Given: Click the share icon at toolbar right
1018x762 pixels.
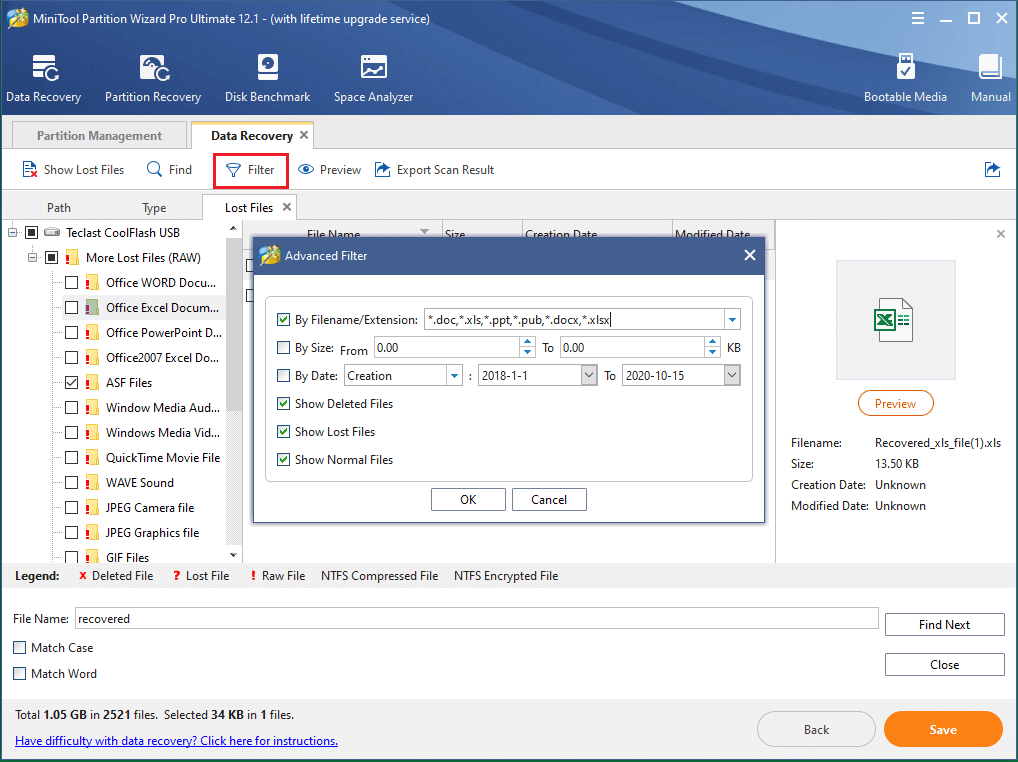Looking at the screenshot, I should pyautogui.click(x=992, y=170).
